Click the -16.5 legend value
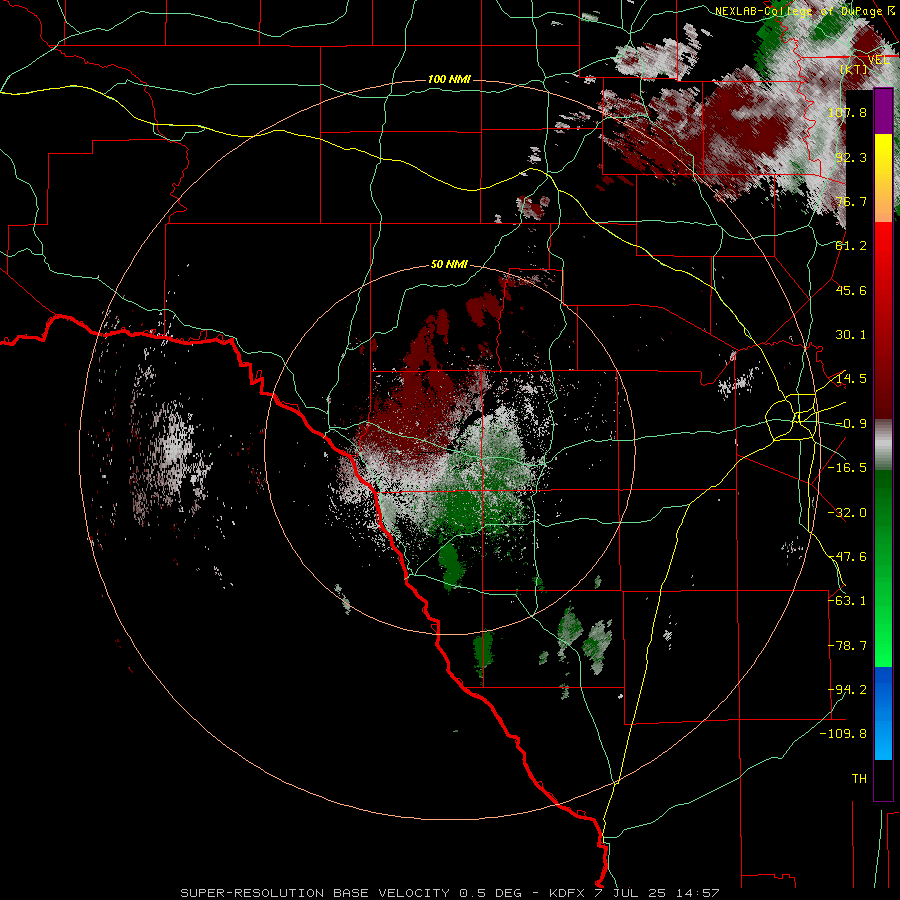The image size is (900, 900). pyautogui.click(x=847, y=468)
